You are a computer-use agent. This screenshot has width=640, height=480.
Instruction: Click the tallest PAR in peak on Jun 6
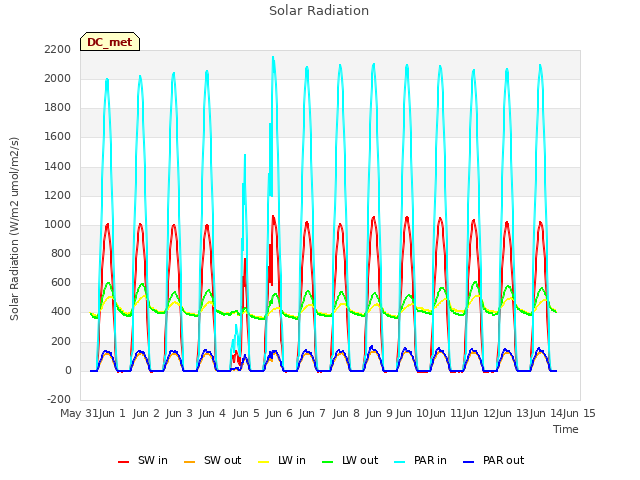pos(273,58)
